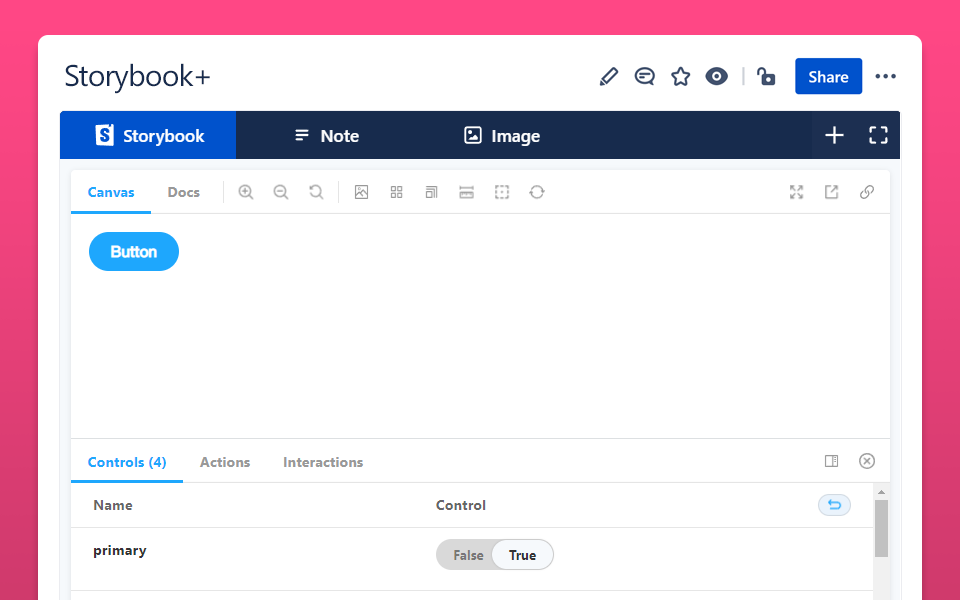Reset the canvas zoom
Screen dimensions: 960x600
(316, 192)
